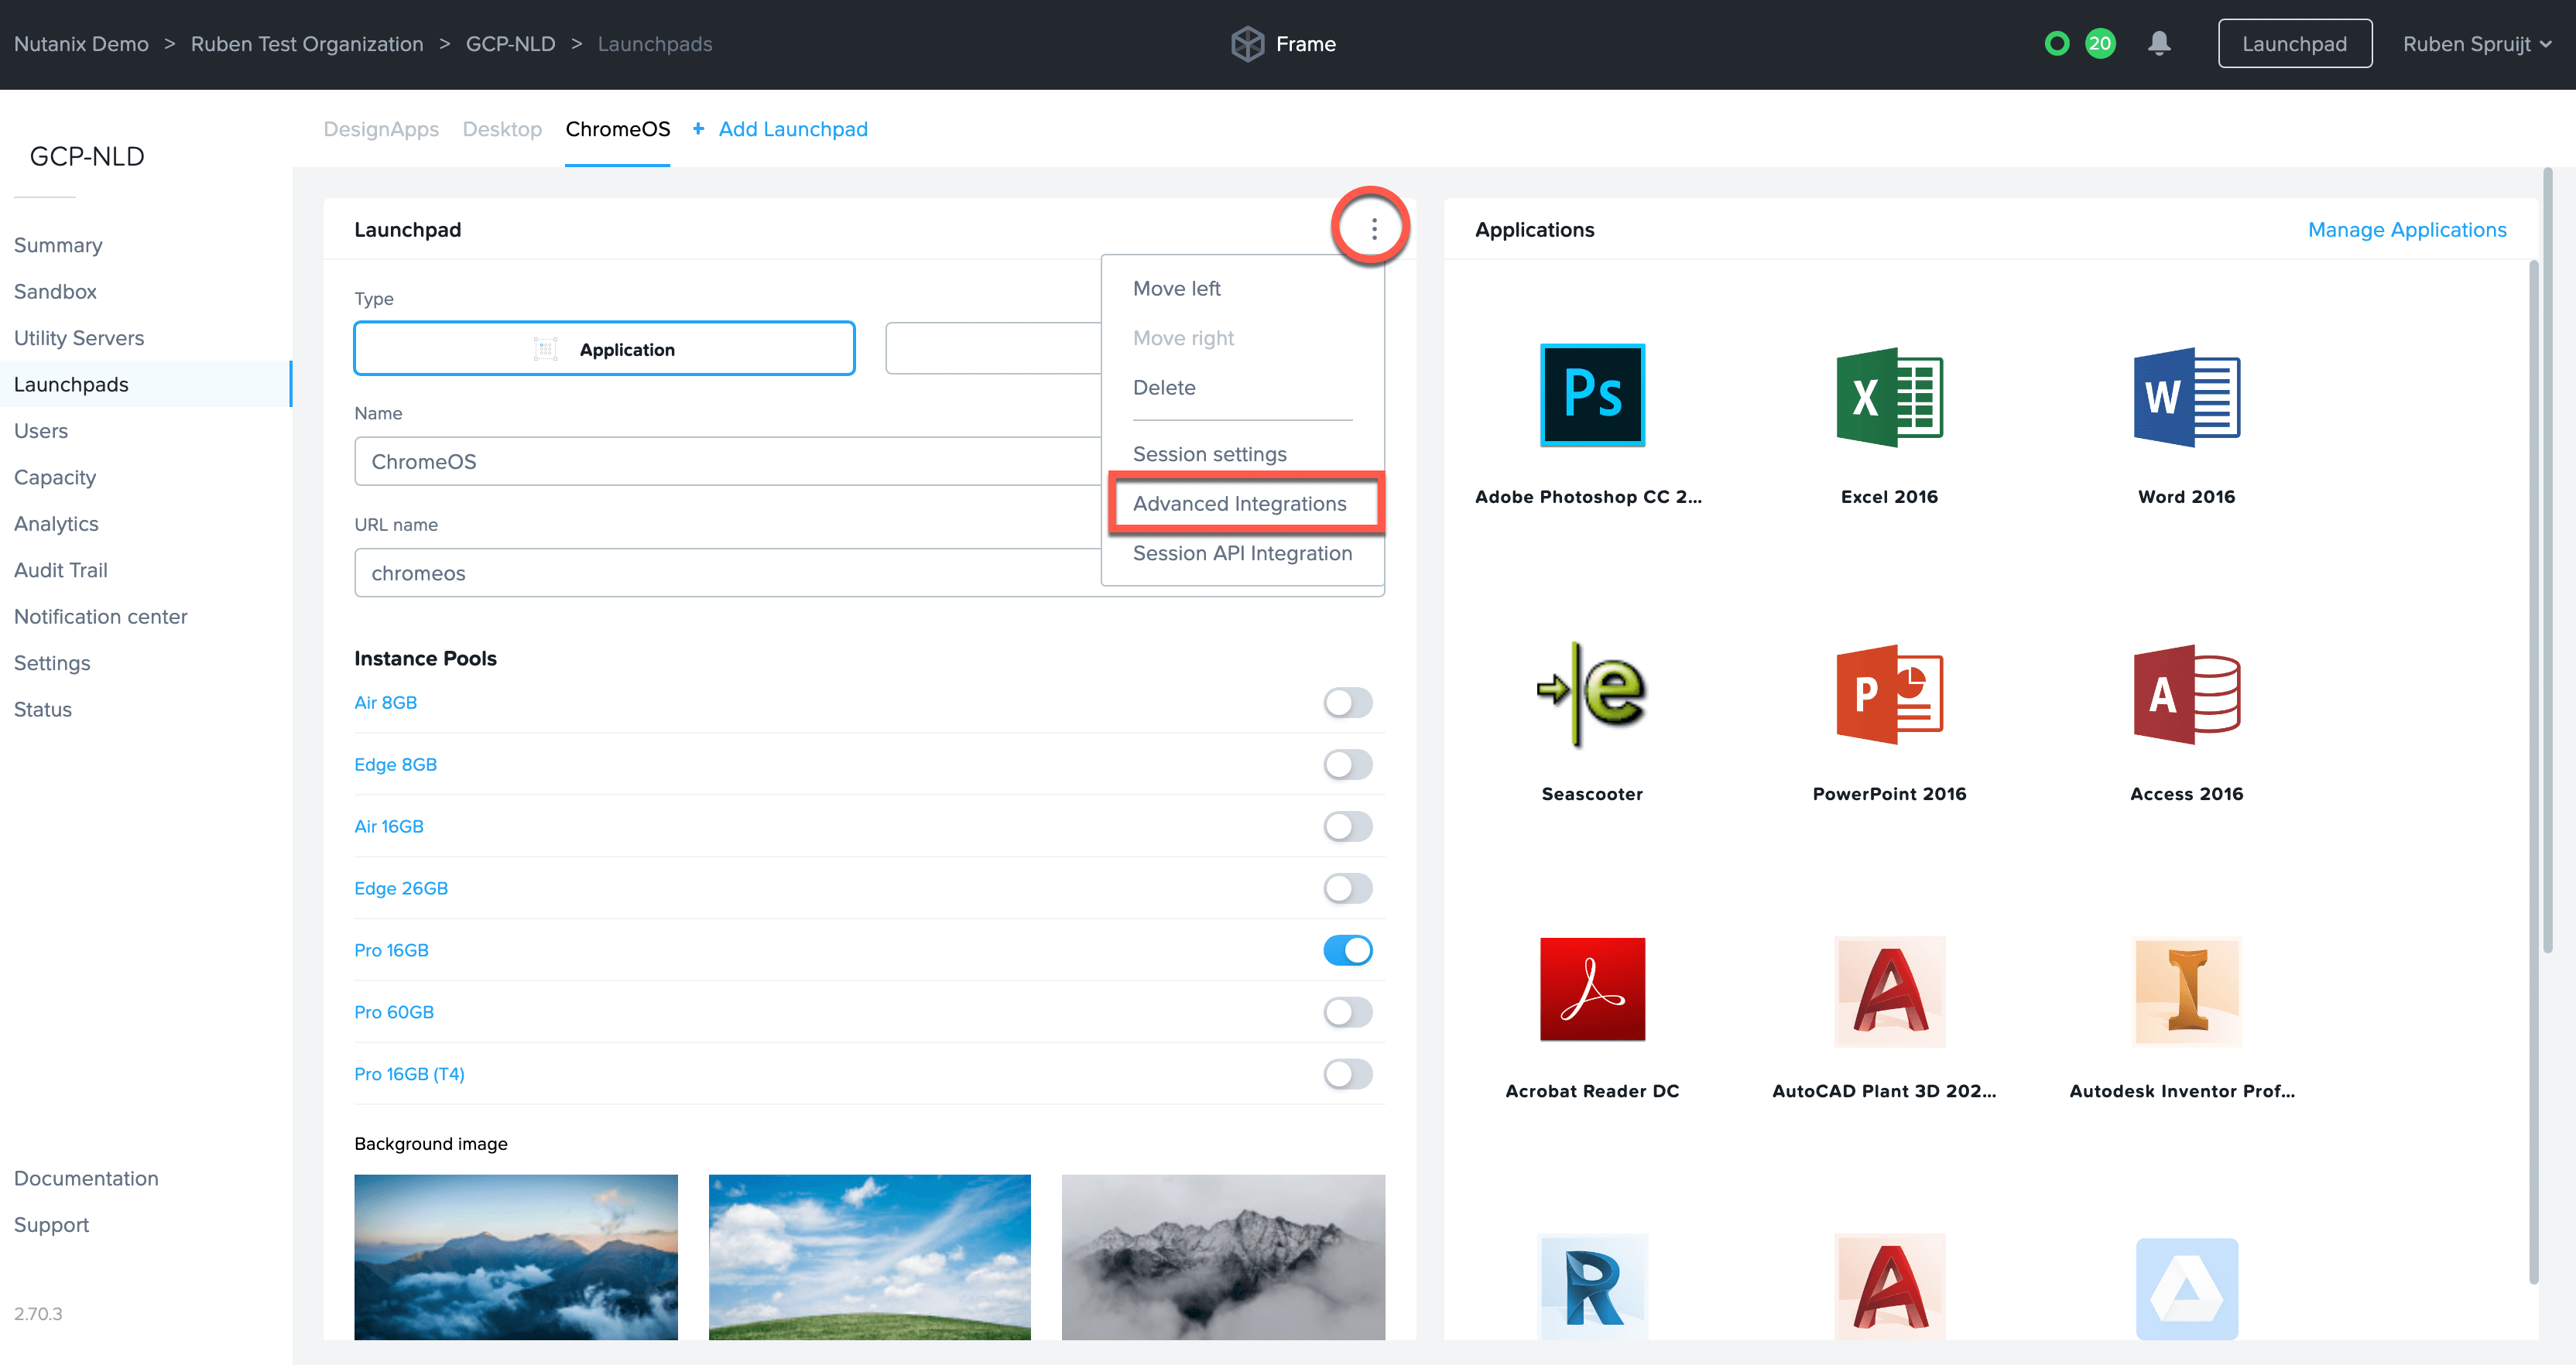Click the Acrobat Reader DC icon
This screenshot has width=2576, height=1365.
tap(1592, 989)
